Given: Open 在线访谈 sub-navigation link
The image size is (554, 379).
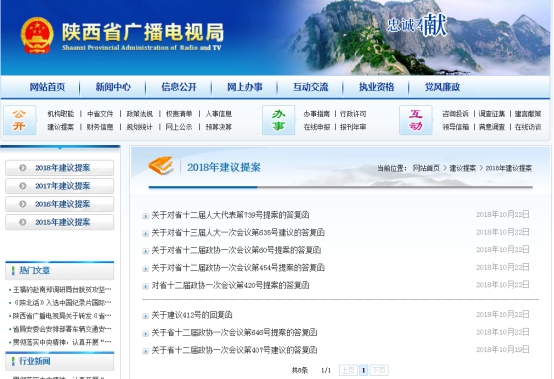Looking at the screenshot, I should tap(528, 127).
